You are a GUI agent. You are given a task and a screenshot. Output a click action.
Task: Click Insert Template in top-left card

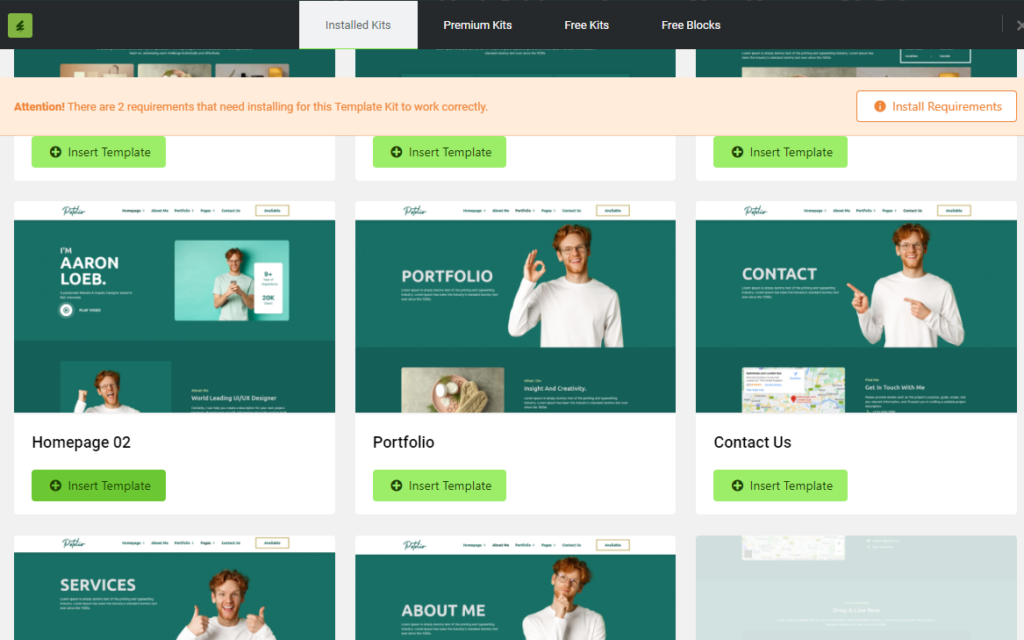click(98, 152)
